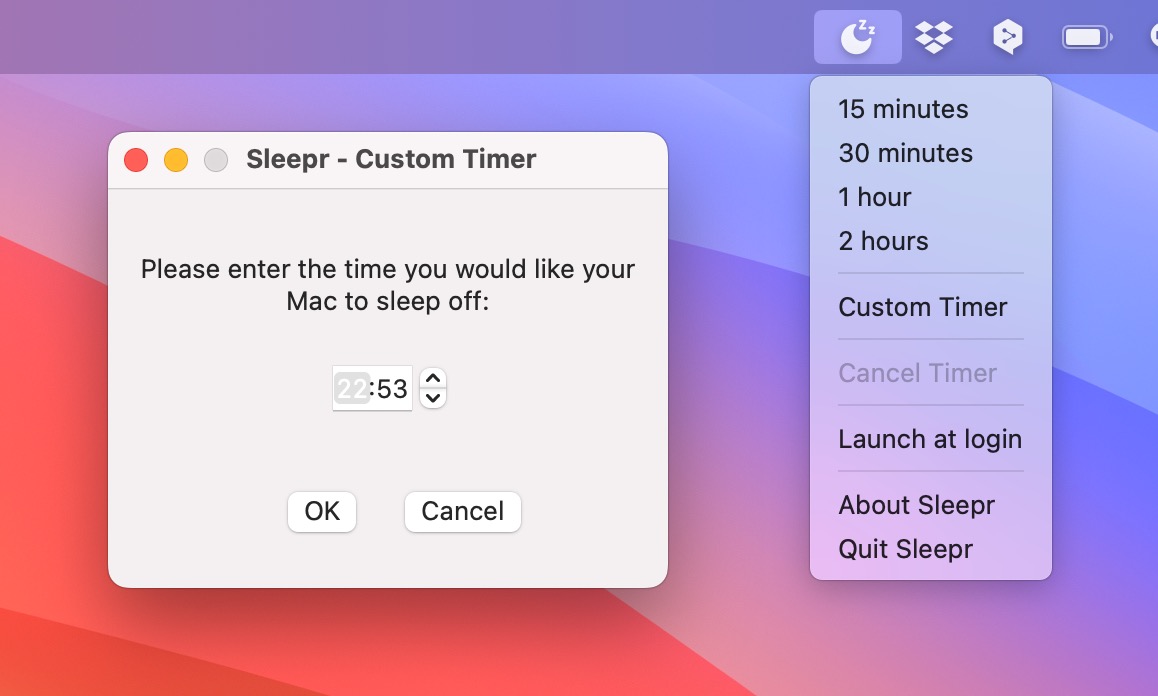Confirm the timer with OK
The image size is (1158, 696).
321,511
